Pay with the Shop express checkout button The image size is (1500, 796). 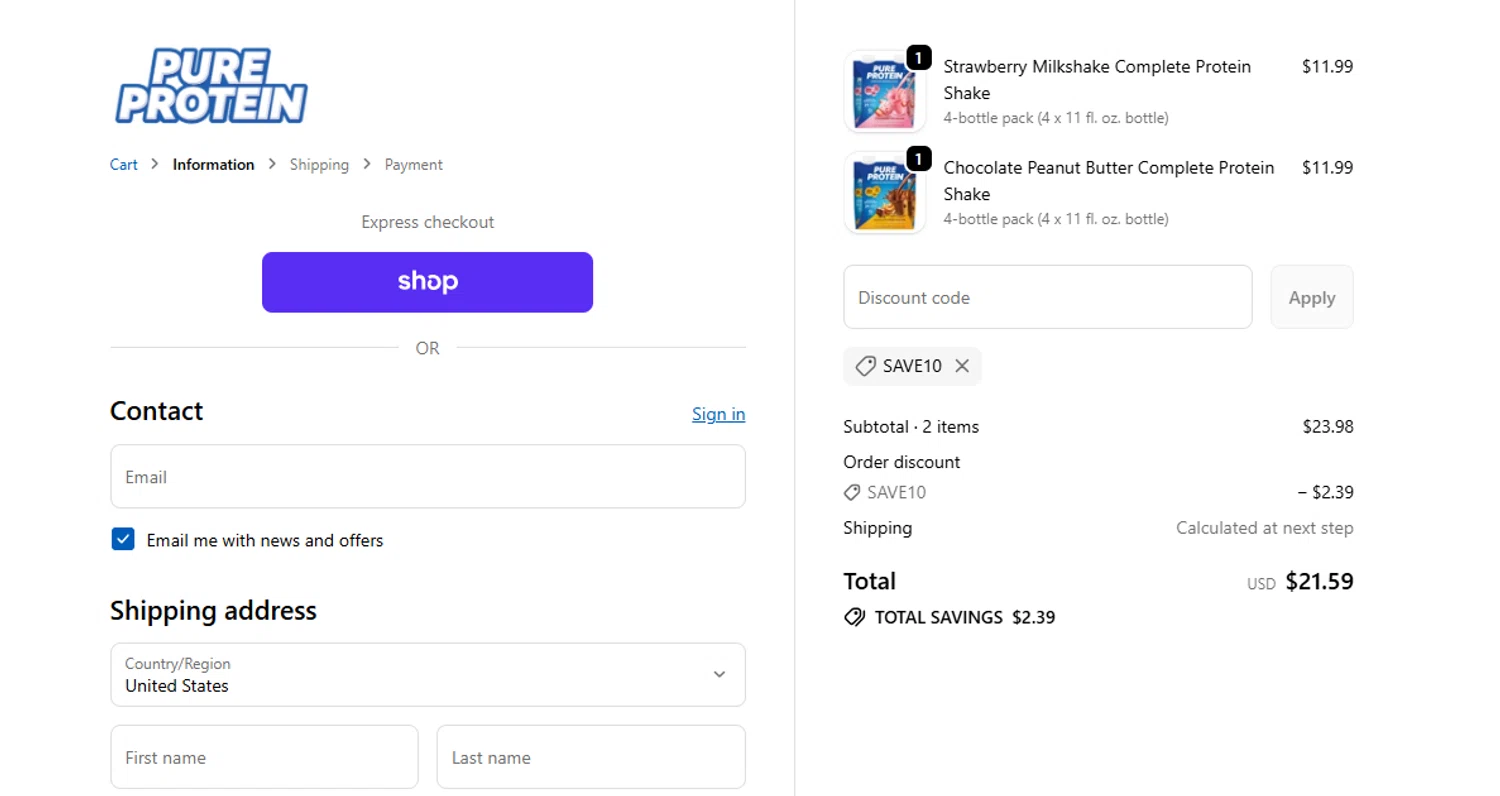[x=428, y=282]
